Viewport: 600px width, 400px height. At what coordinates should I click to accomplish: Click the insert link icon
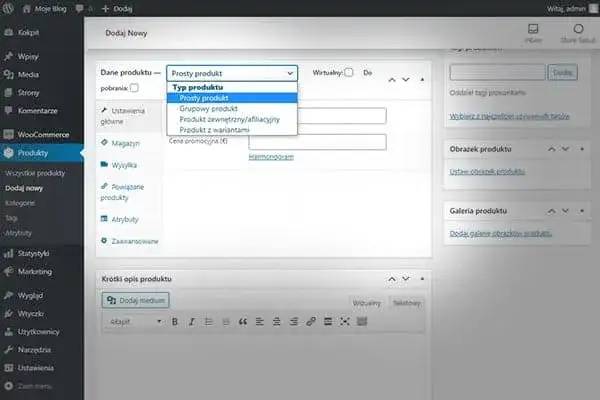pyautogui.click(x=311, y=322)
